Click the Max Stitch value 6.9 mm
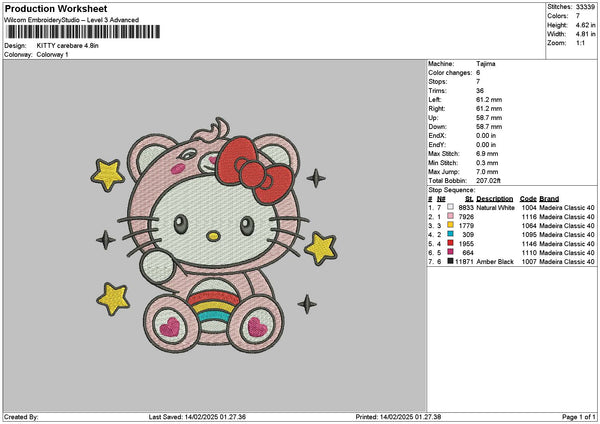The image size is (600, 424). point(487,154)
